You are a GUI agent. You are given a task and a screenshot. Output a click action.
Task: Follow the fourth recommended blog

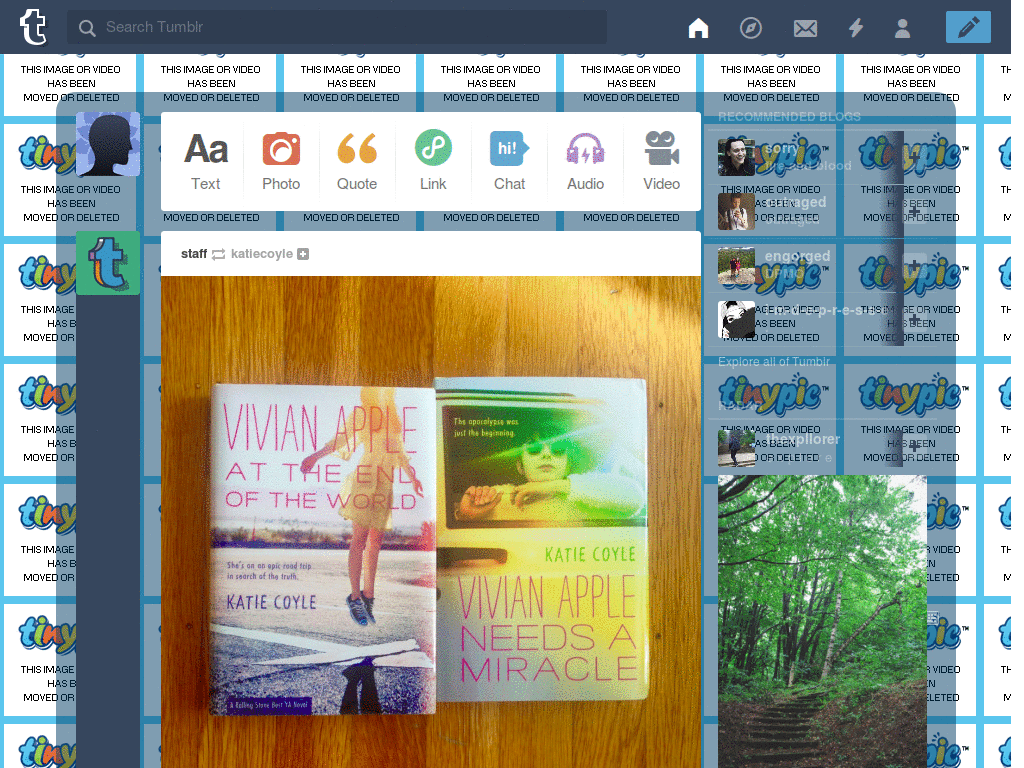pos(914,319)
